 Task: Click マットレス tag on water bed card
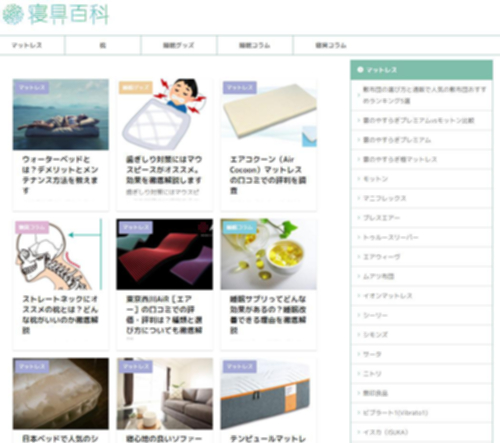click(x=31, y=88)
